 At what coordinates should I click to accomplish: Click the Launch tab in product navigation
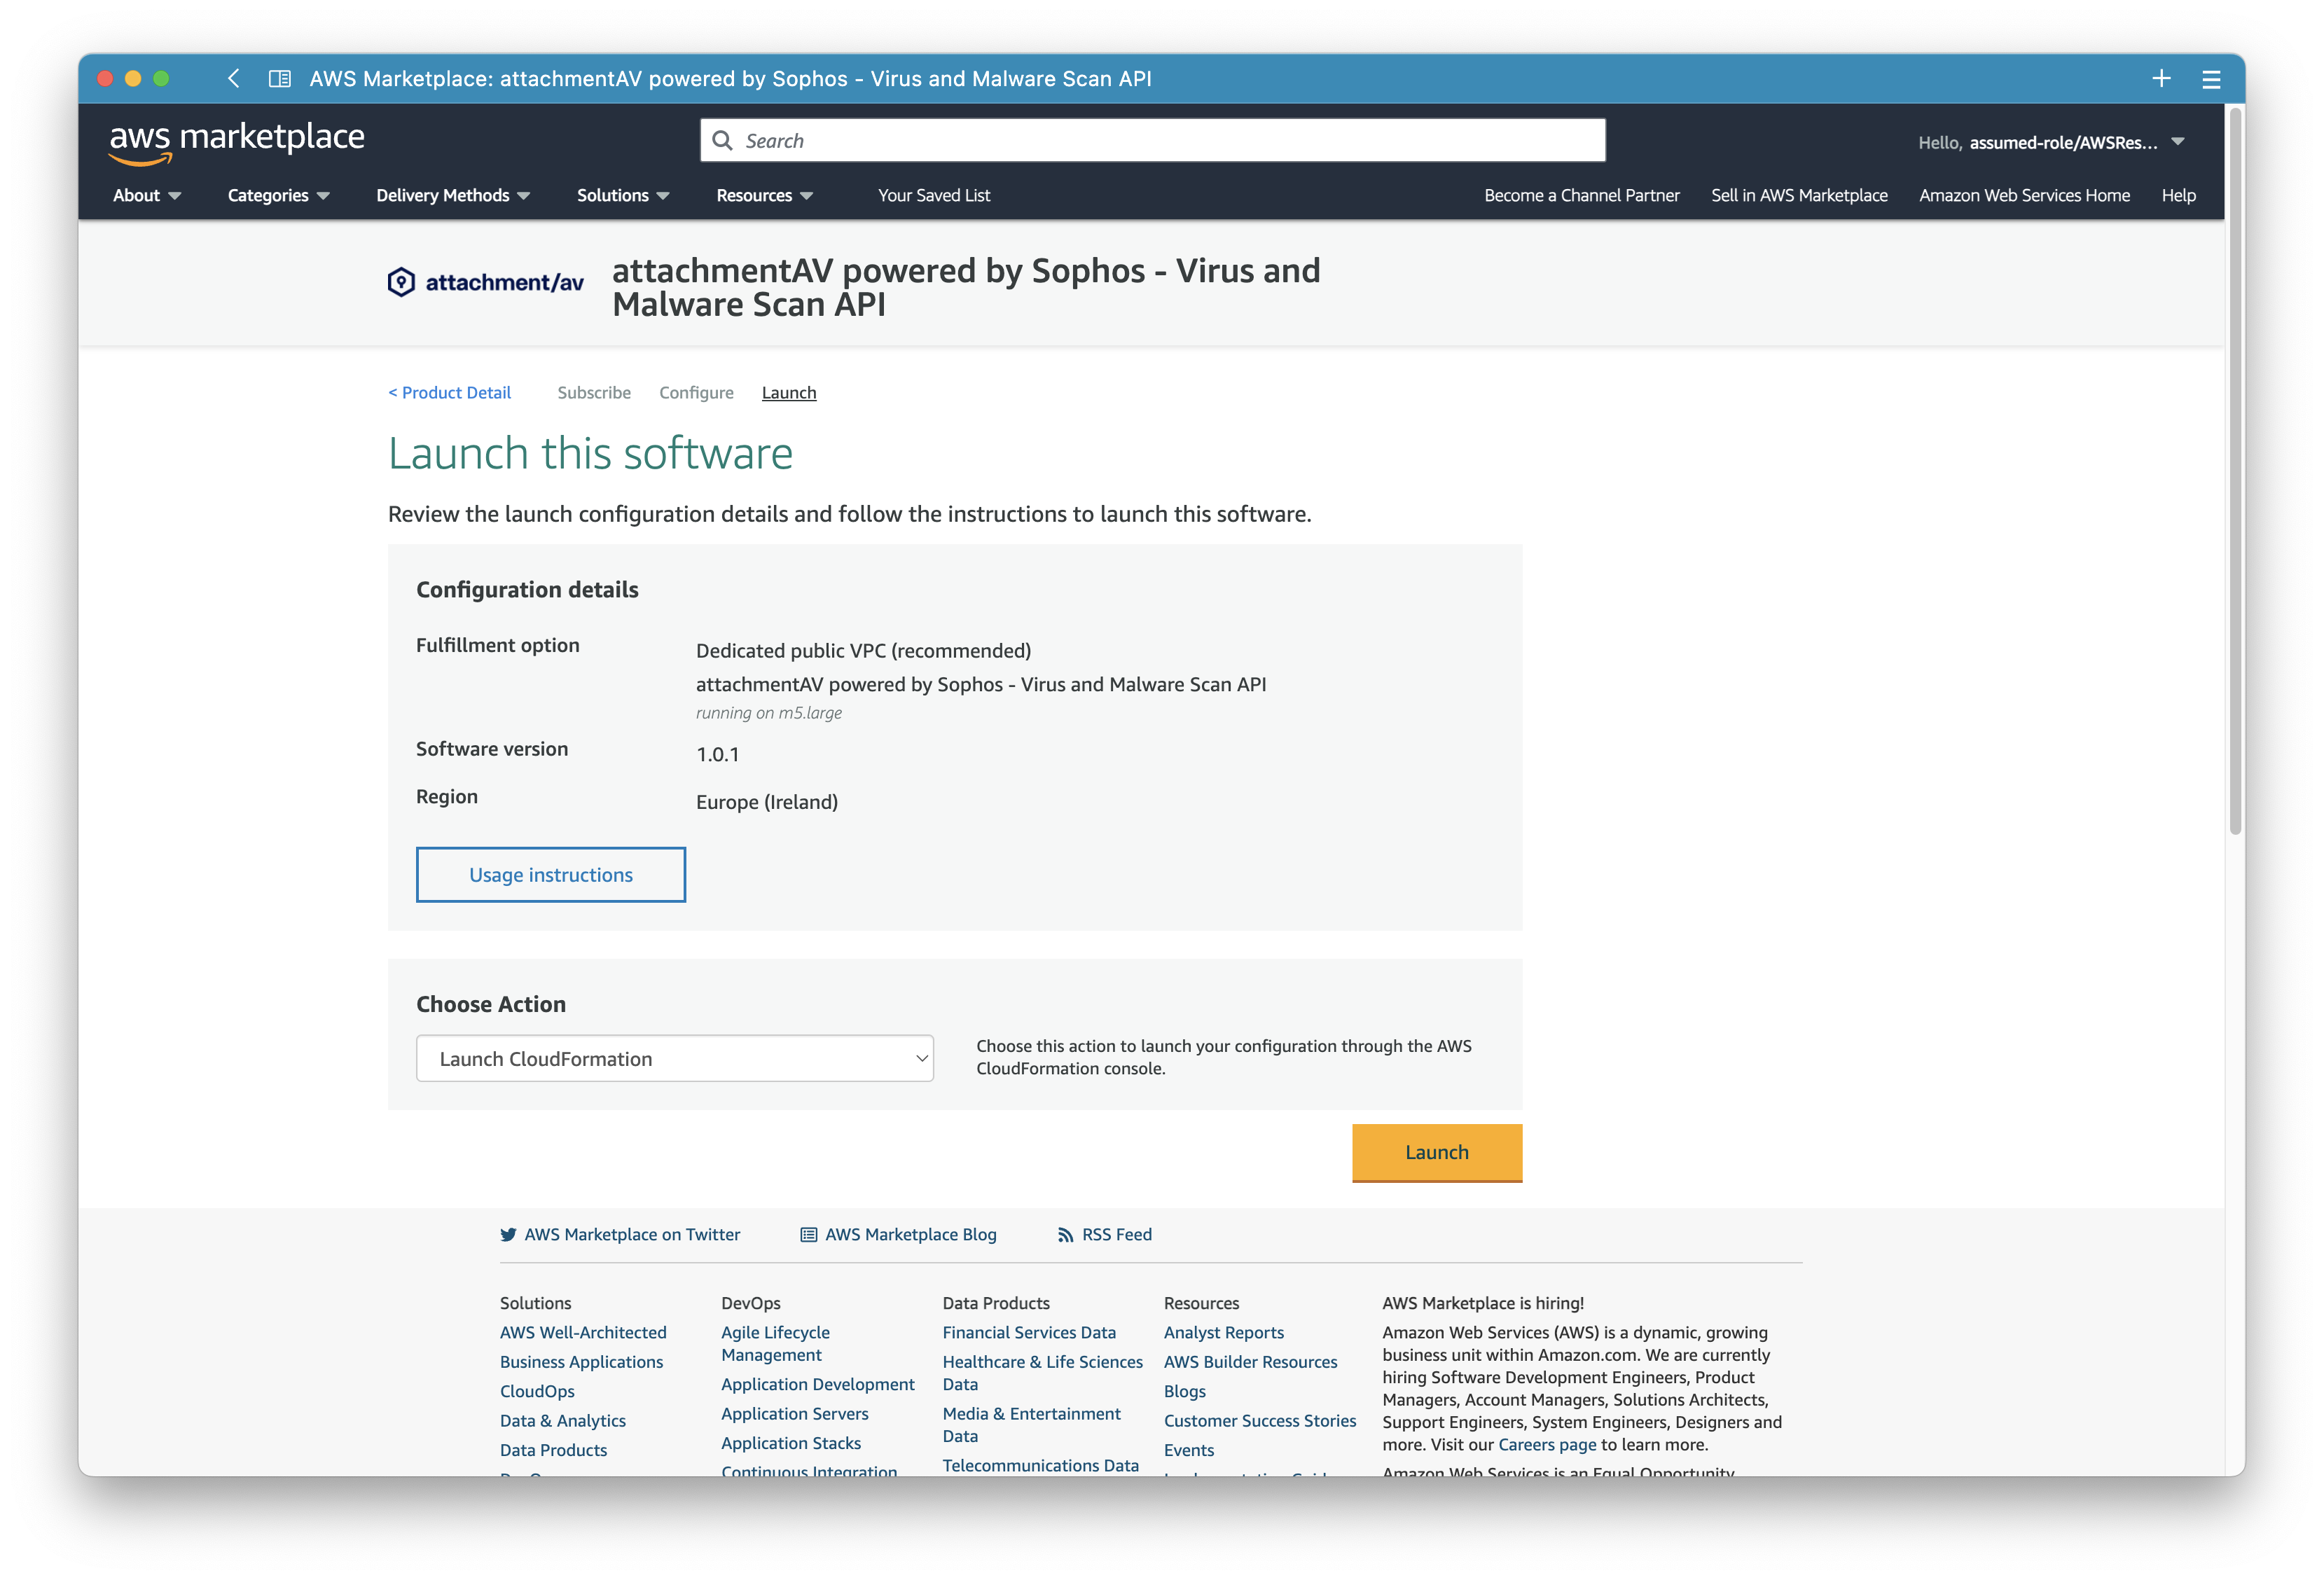click(788, 391)
